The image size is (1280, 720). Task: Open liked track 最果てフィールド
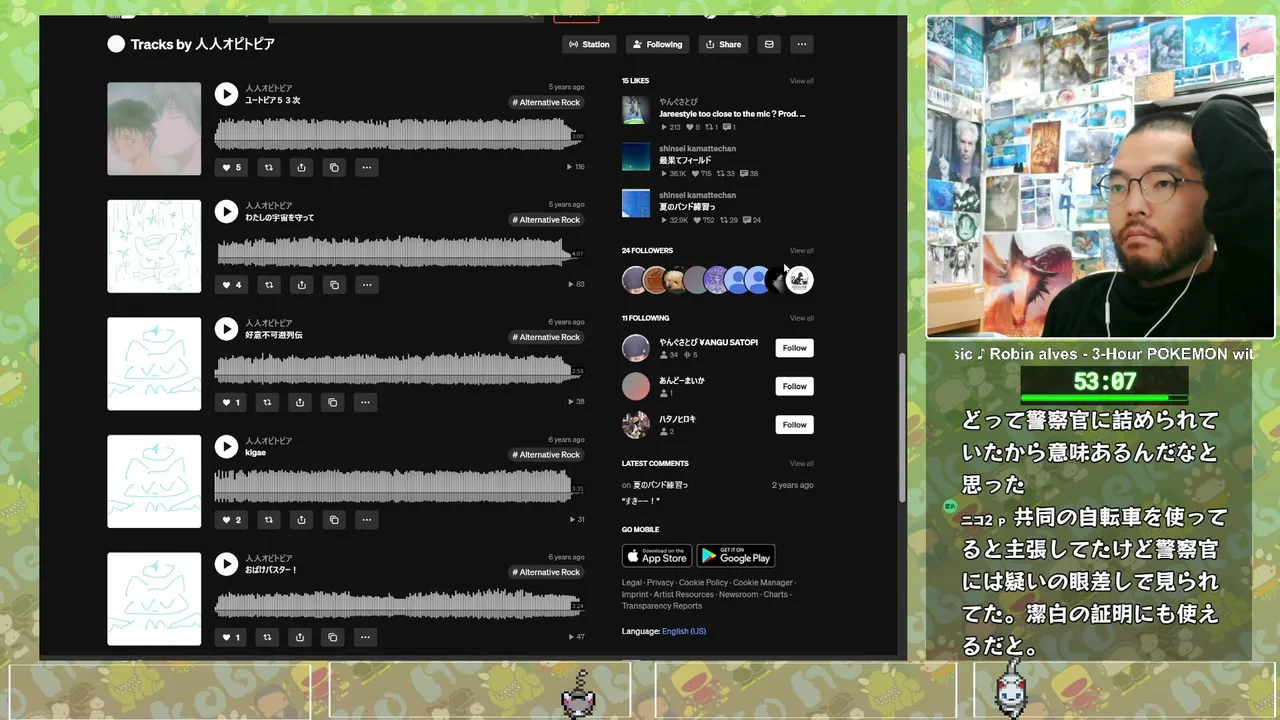(x=685, y=160)
